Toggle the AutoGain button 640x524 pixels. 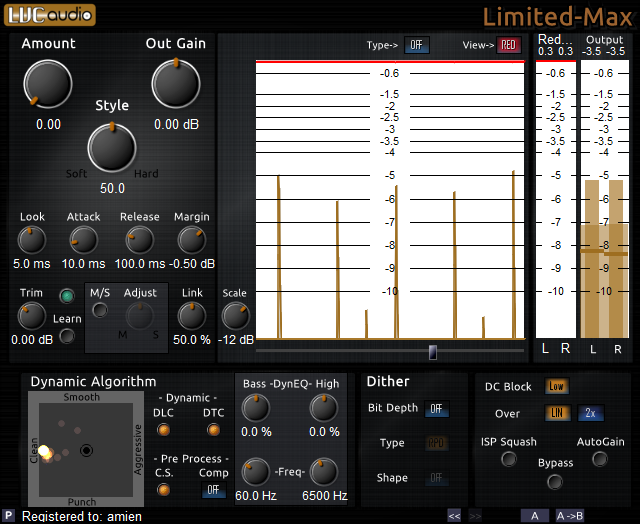(600, 460)
